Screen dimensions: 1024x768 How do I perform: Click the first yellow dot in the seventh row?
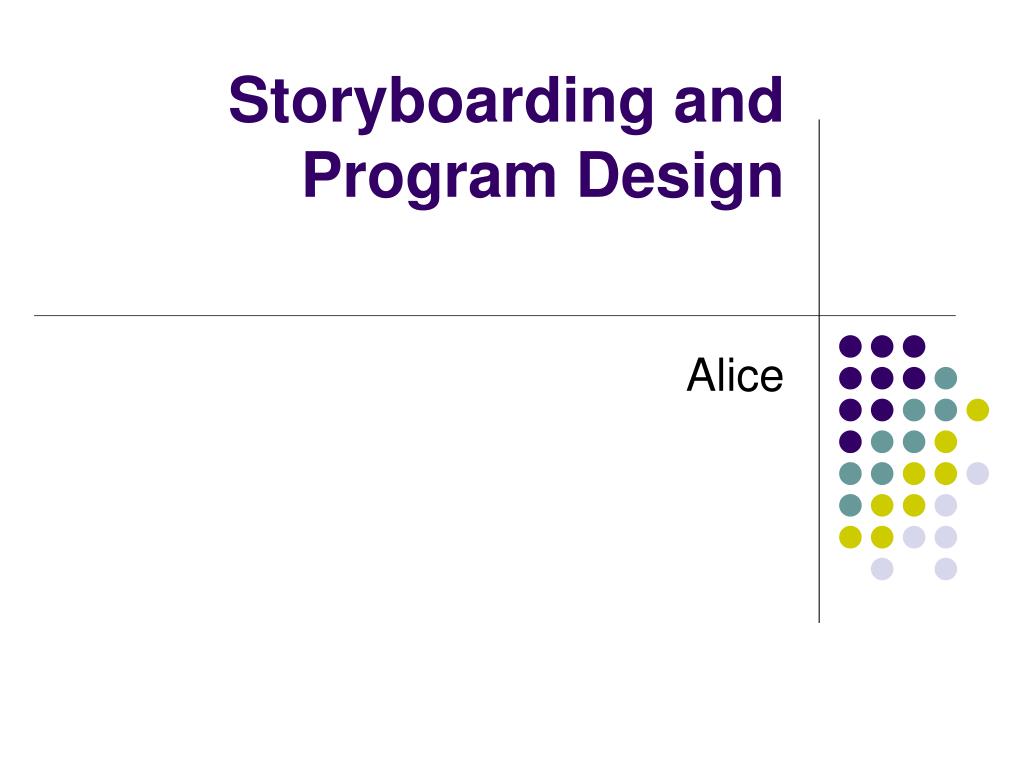coord(850,537)
